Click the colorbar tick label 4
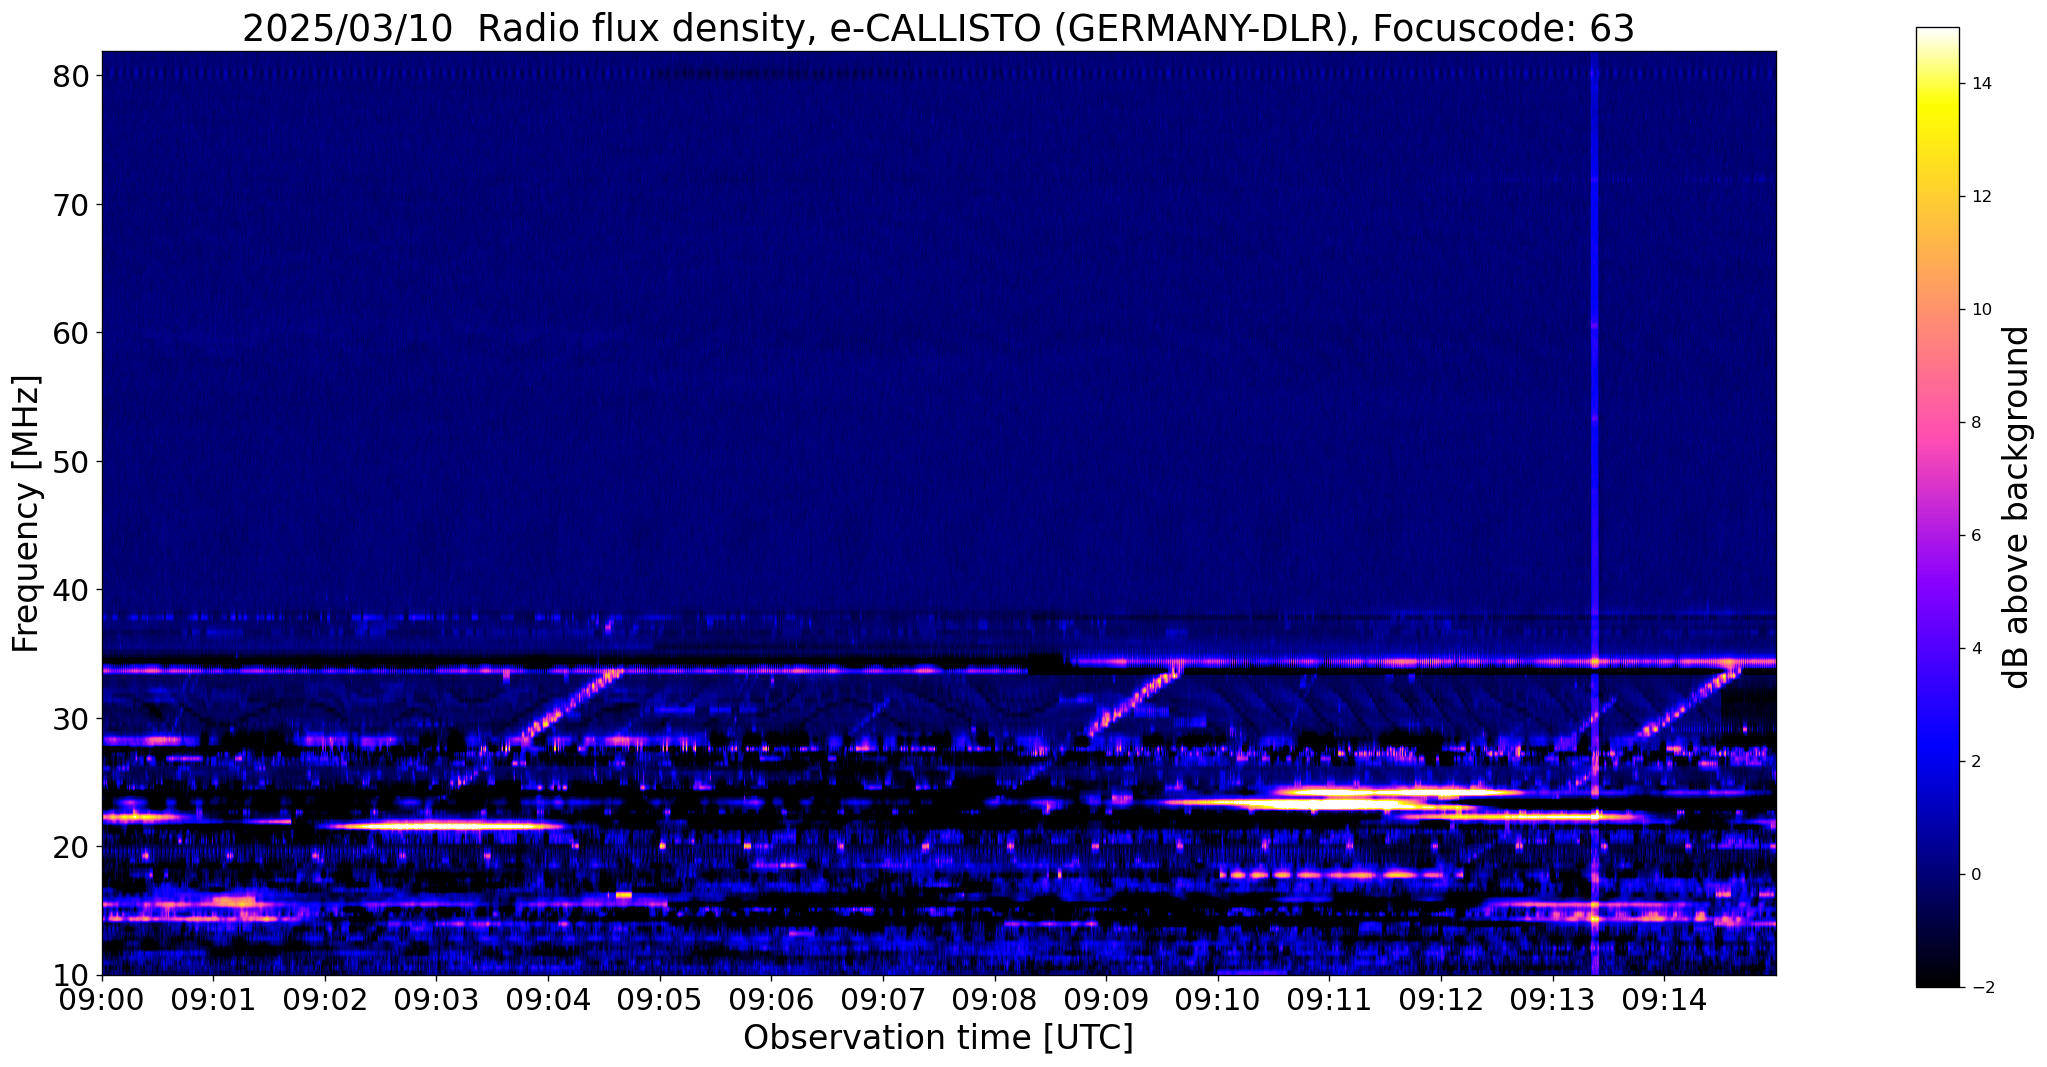This screenshot has width=2047, height=1067. click(1976, 649)
